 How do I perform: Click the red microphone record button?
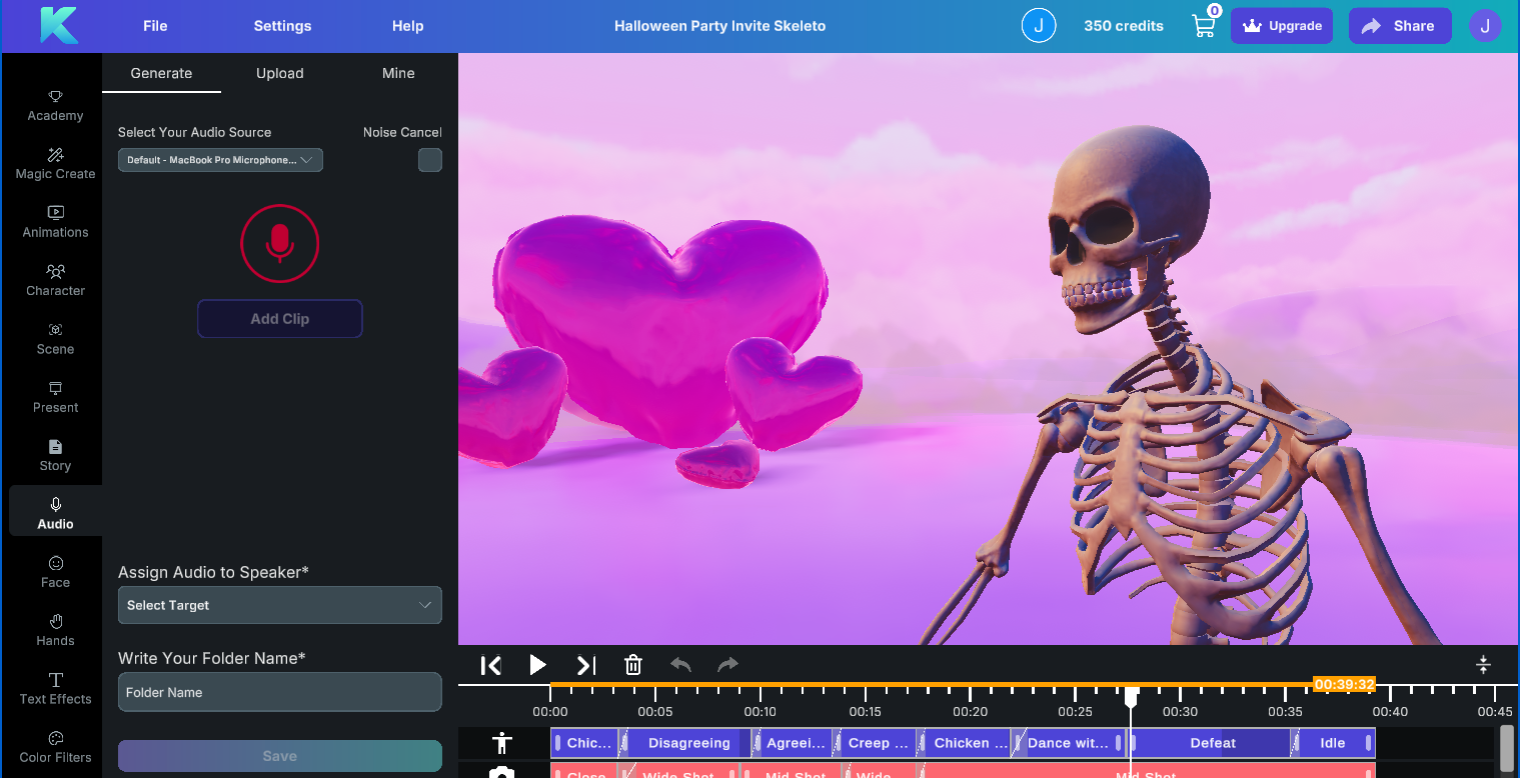[279, 243]
